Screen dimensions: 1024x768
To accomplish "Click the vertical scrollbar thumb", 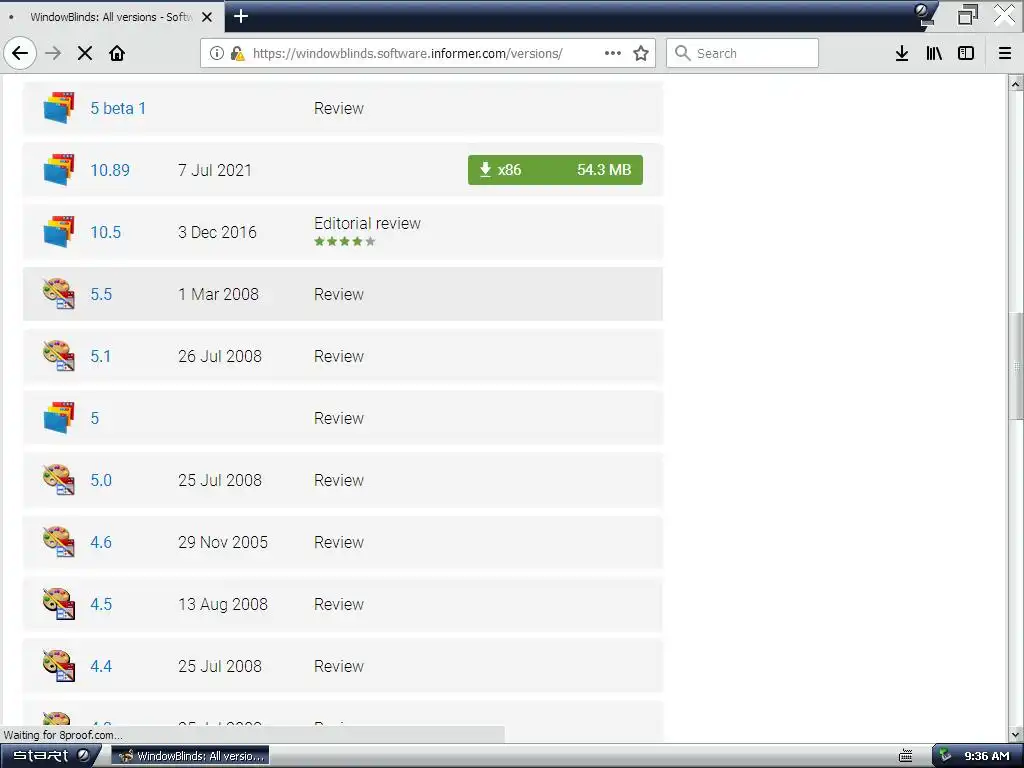I will pos(1016,367).
